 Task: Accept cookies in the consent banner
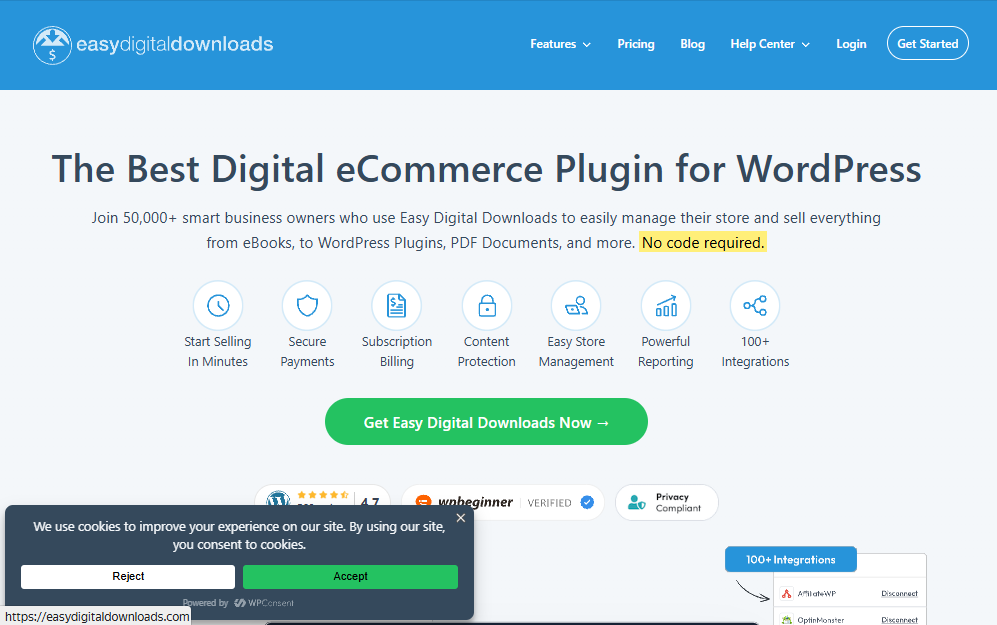click(x=350, y=577)
